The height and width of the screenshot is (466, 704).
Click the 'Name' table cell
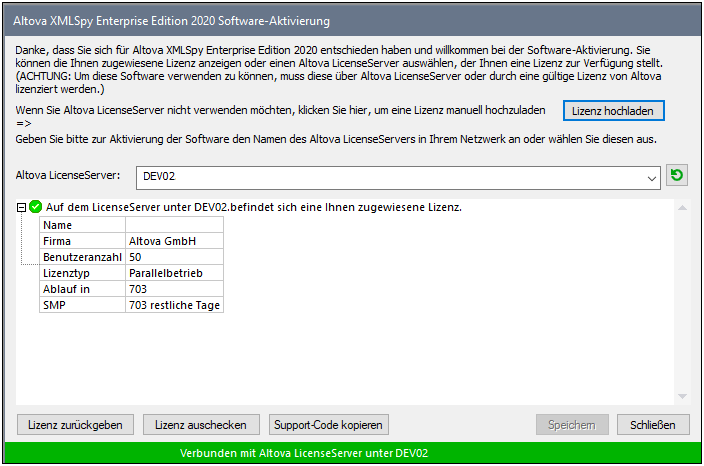point(83,225)
